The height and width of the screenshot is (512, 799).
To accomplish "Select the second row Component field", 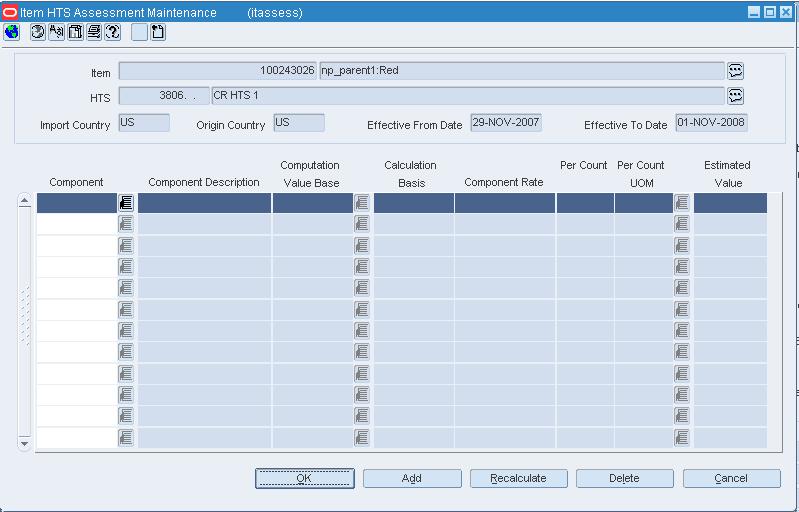I will (77, 224).
